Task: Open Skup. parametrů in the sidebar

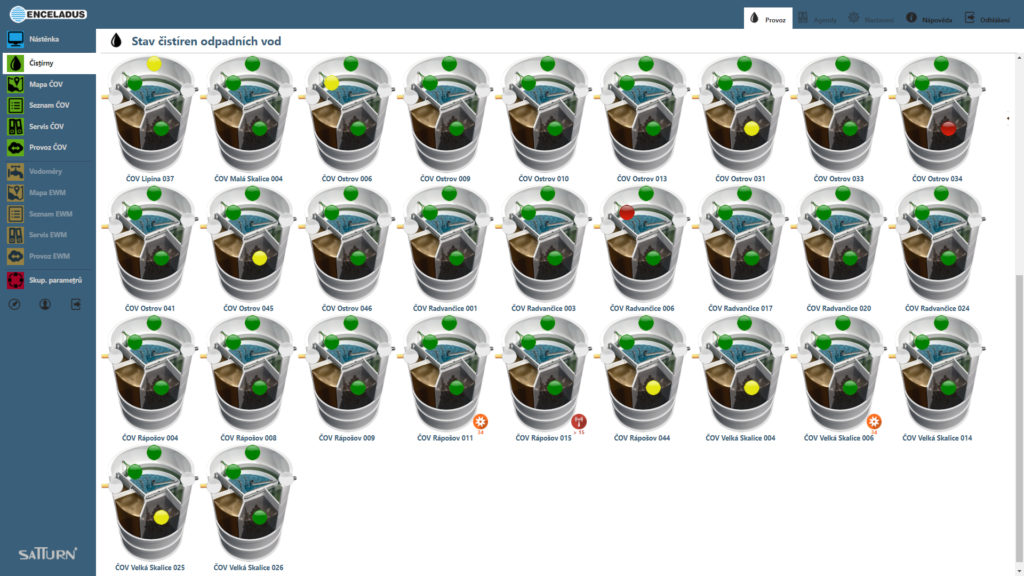Action: (x=48, y=280)
